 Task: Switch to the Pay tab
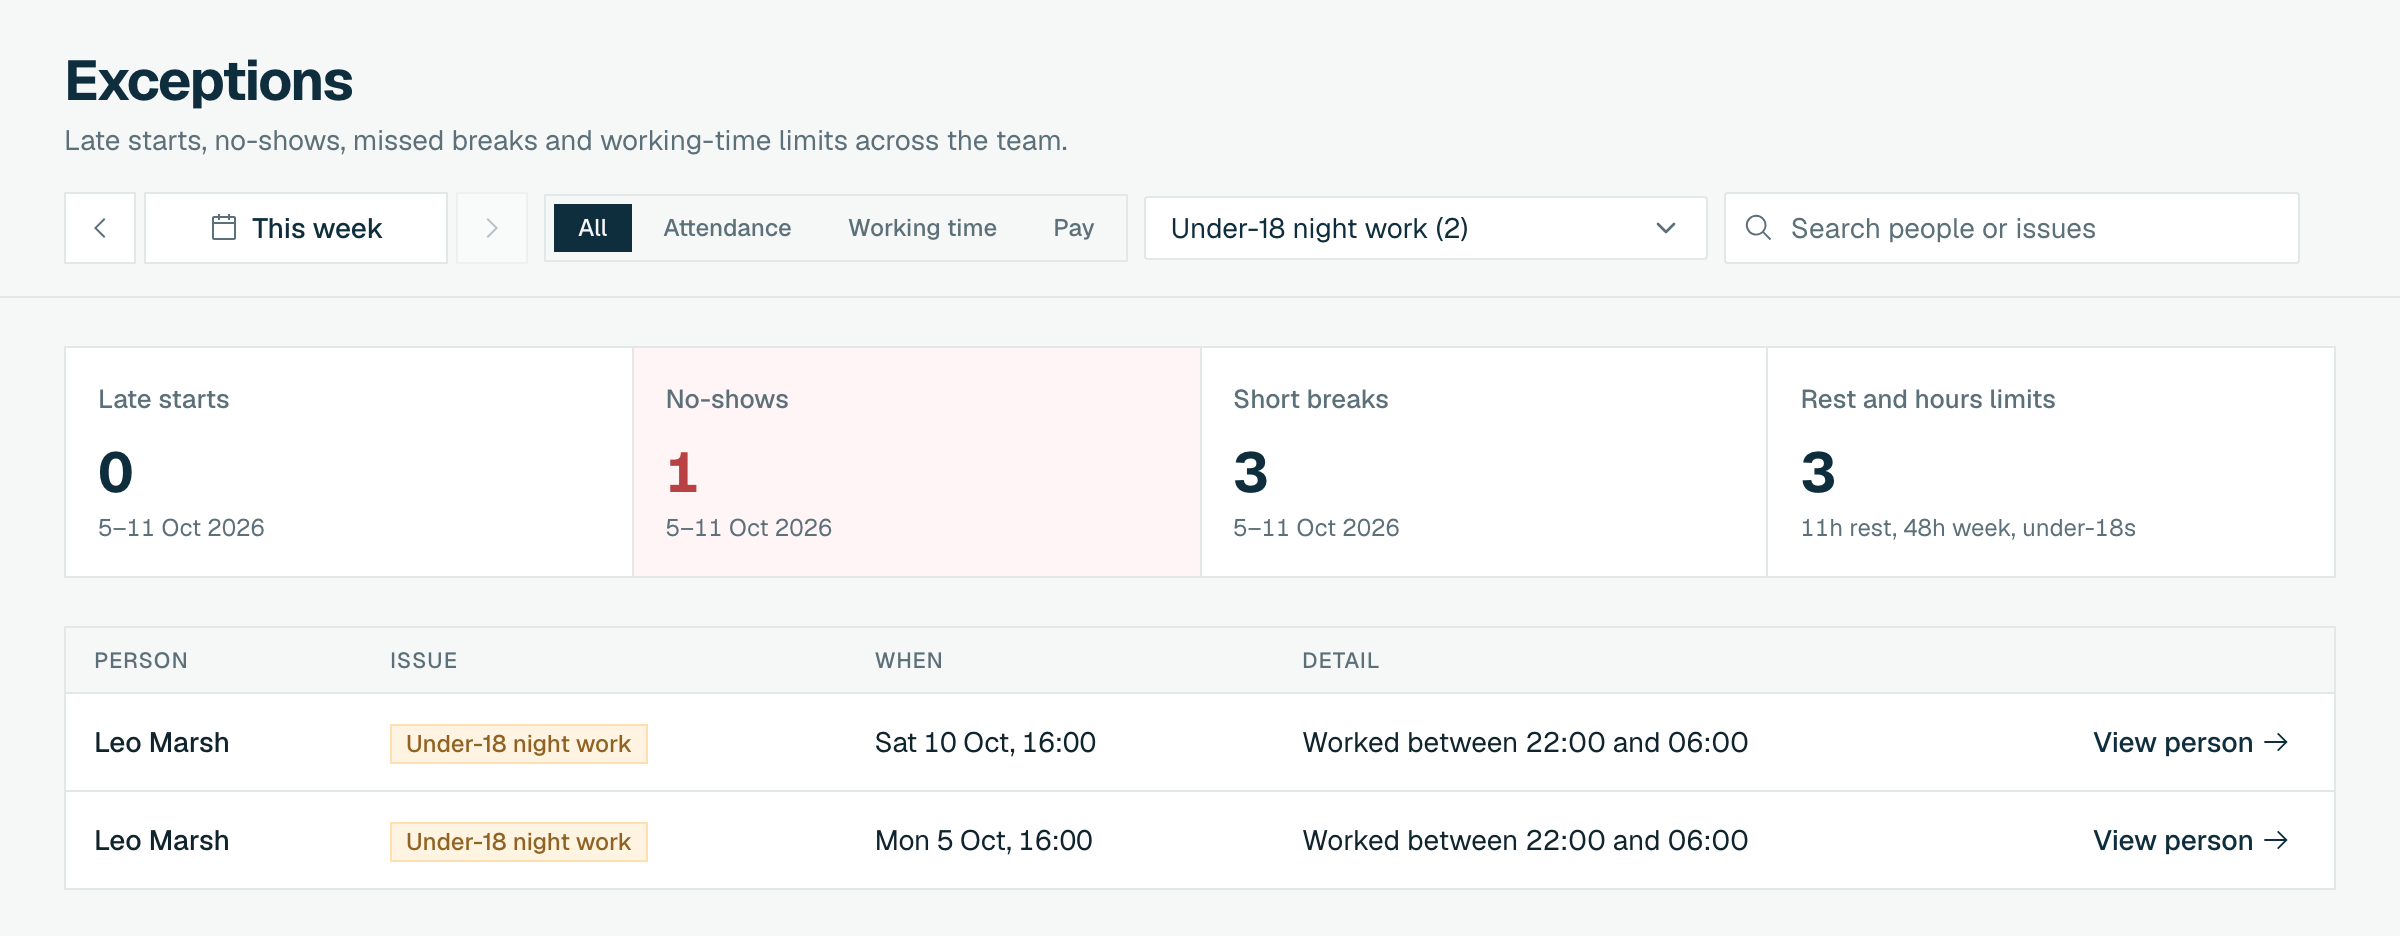pyautogui.click(x=1073, y=228)
